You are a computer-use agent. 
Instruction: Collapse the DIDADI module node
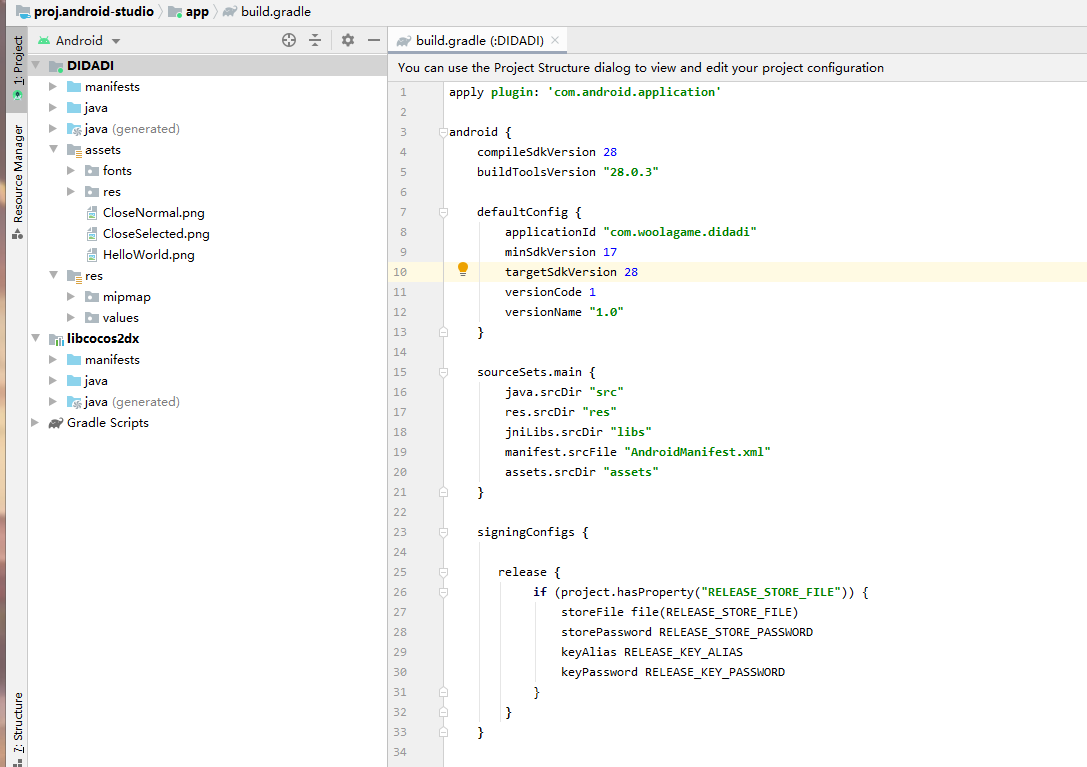click(35, 65)
